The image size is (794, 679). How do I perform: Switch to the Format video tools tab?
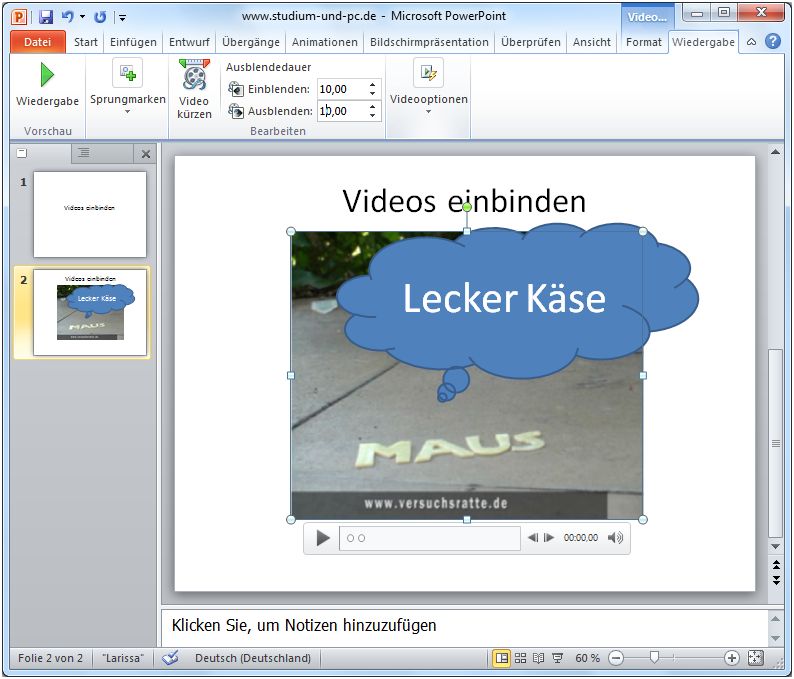644,42
